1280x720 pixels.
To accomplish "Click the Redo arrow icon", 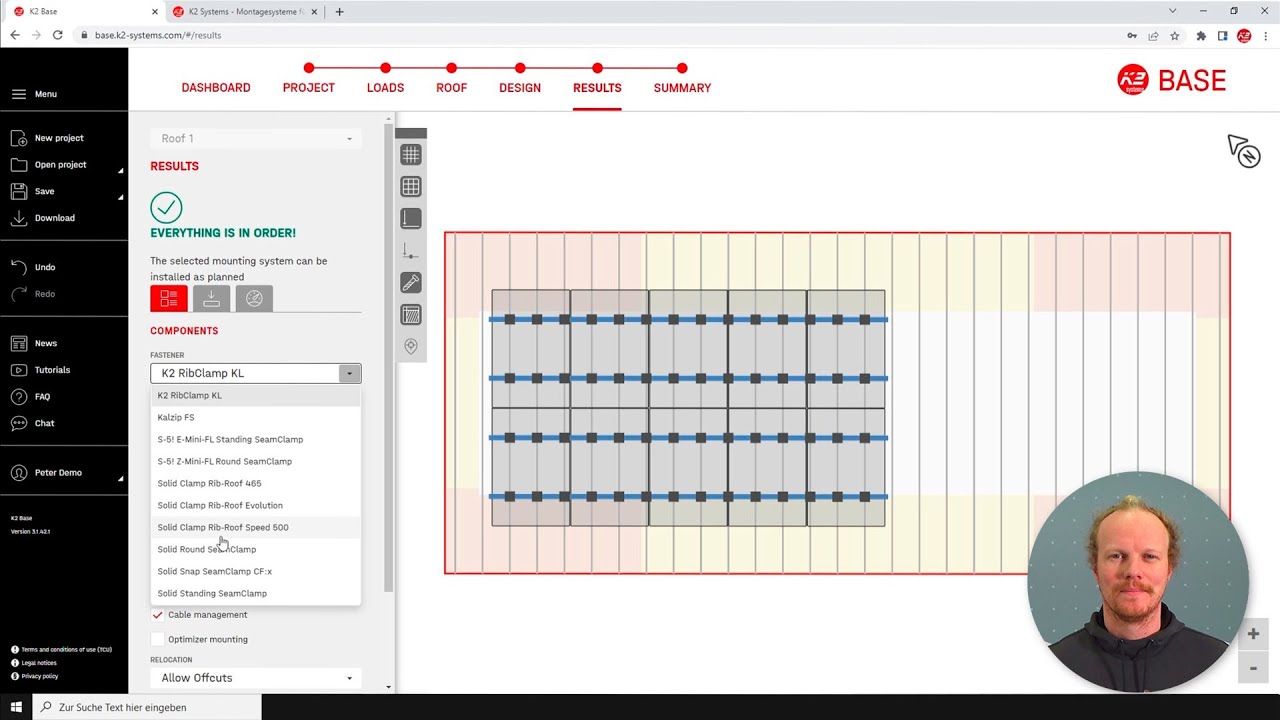I will click(x=19, y=294).
